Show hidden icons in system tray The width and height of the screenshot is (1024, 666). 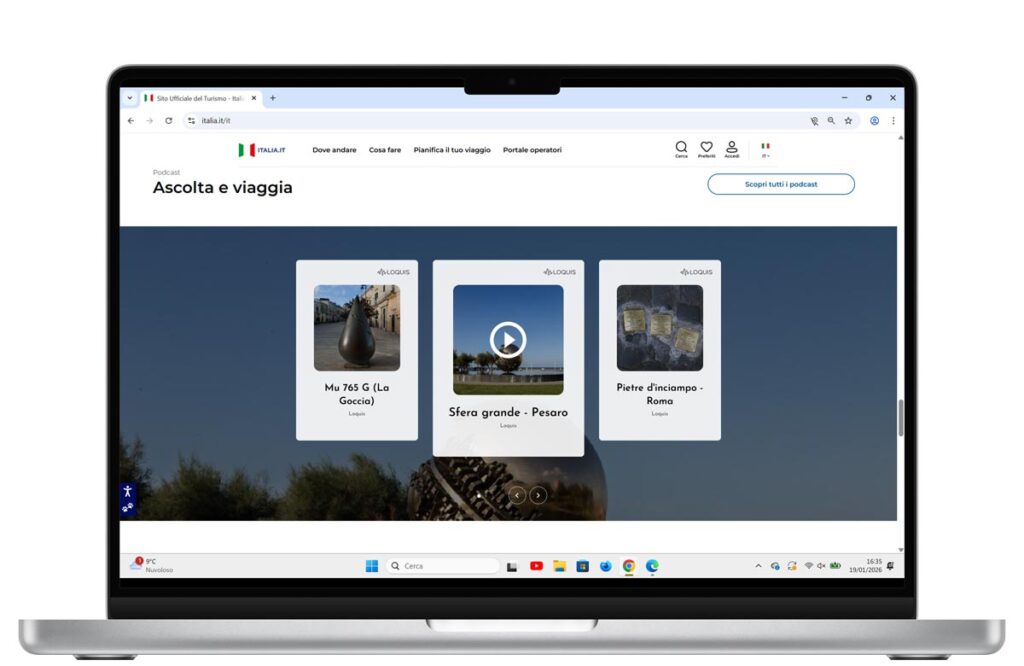758,566
